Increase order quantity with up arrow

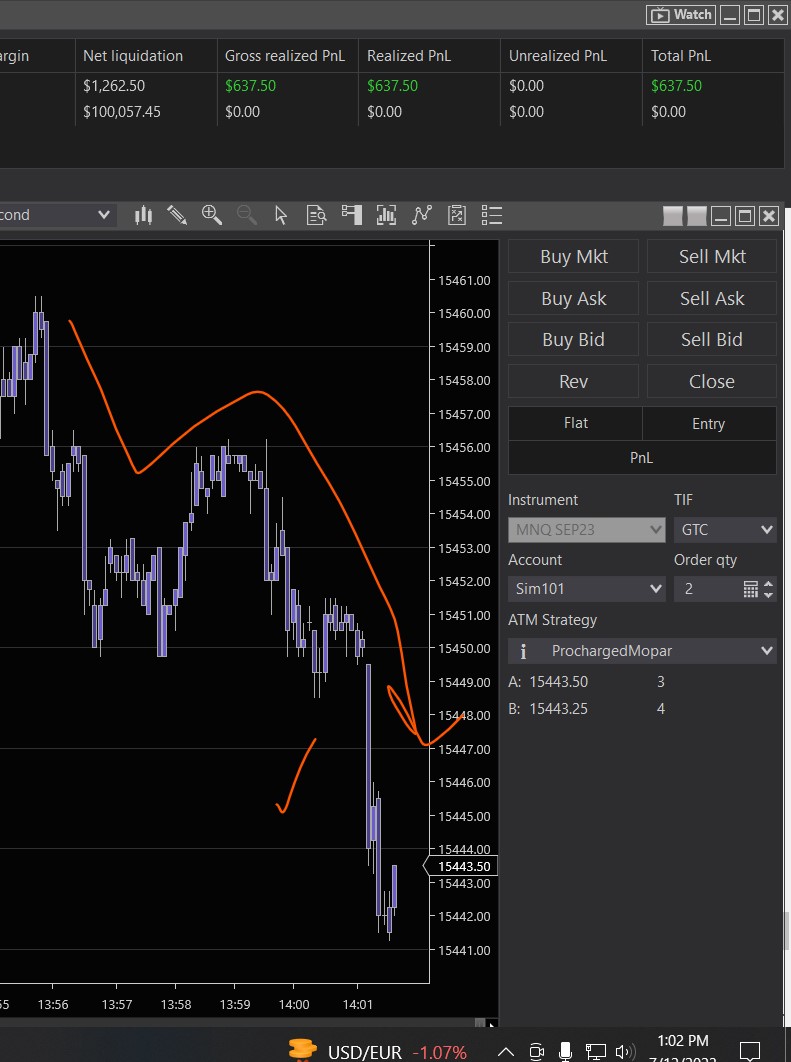coord(768,584)
